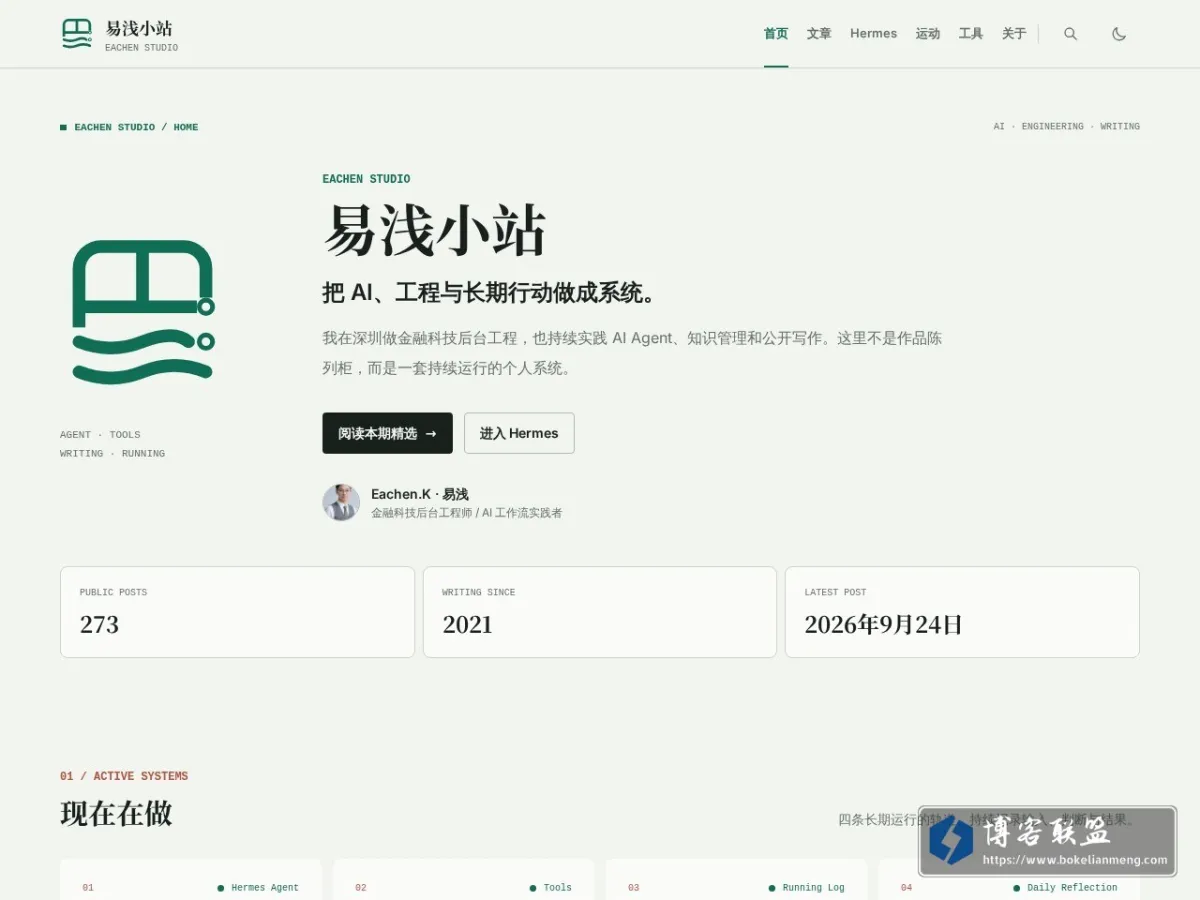Viewport: 1200px width, 900px height.
Task: Click the green dot beside Running Log
Action: click(x=772, y=888)
